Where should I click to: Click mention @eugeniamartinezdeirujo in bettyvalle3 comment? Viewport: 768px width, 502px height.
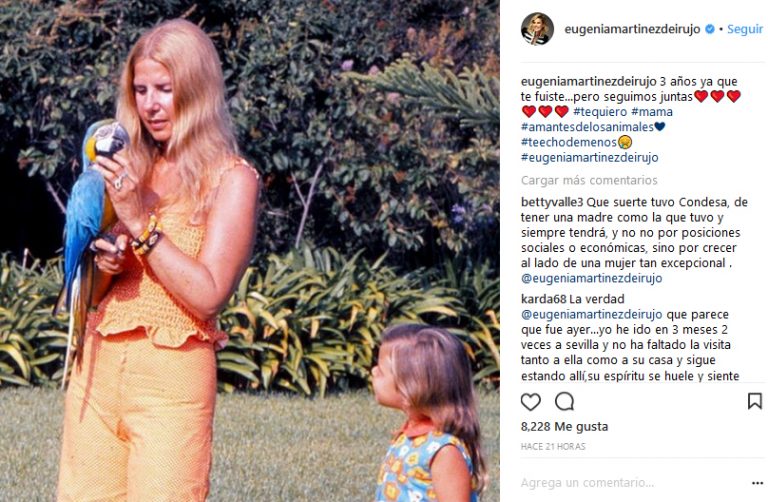point(591,278)
